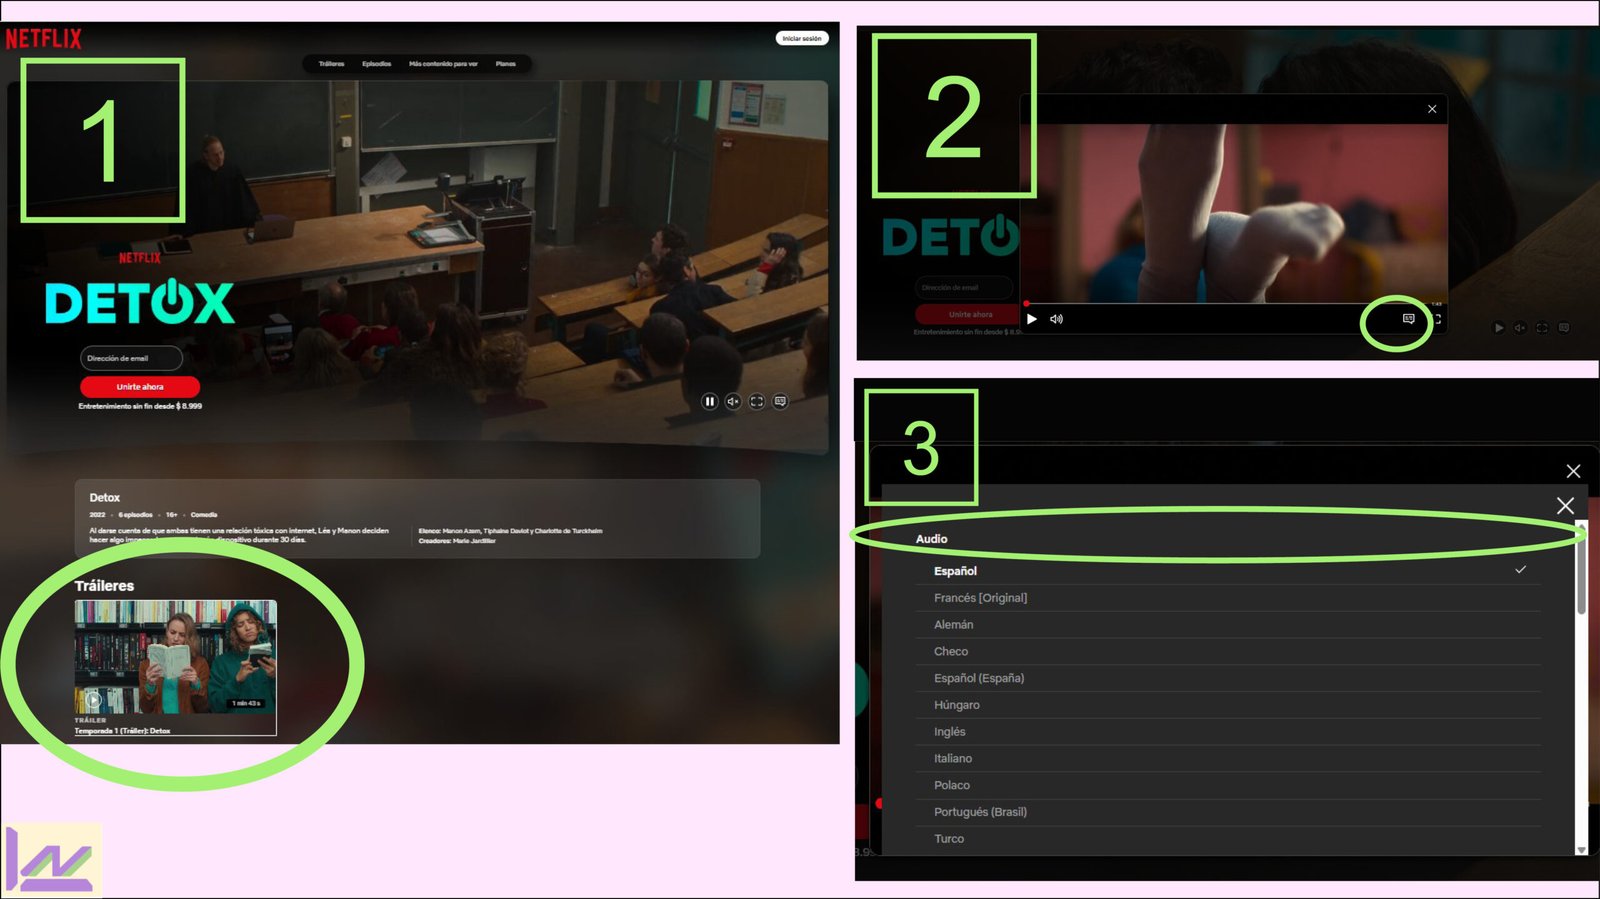Enter fullscreen from the Detox main page hero

tap(757, 402)
